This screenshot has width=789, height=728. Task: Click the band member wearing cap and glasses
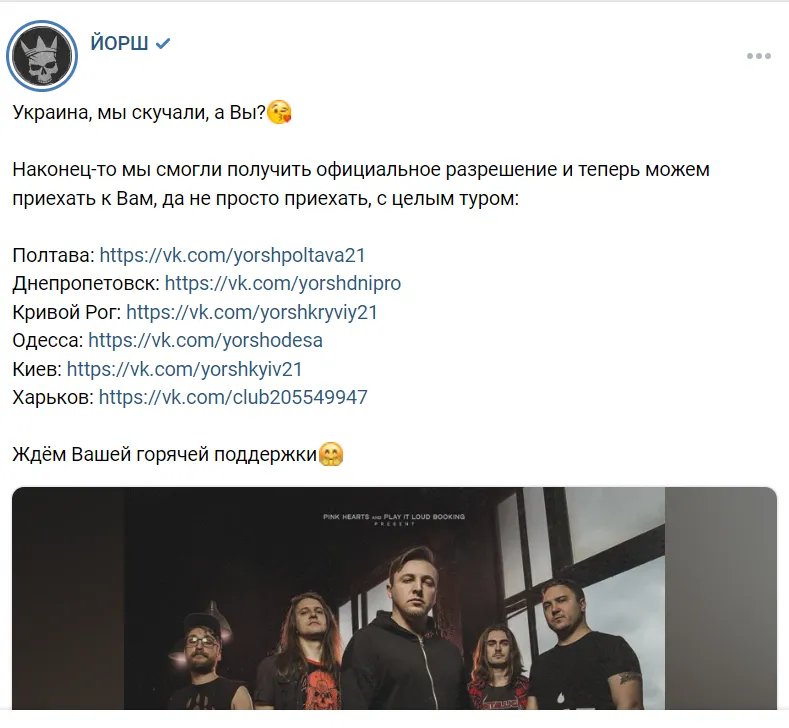coord(208,655)
